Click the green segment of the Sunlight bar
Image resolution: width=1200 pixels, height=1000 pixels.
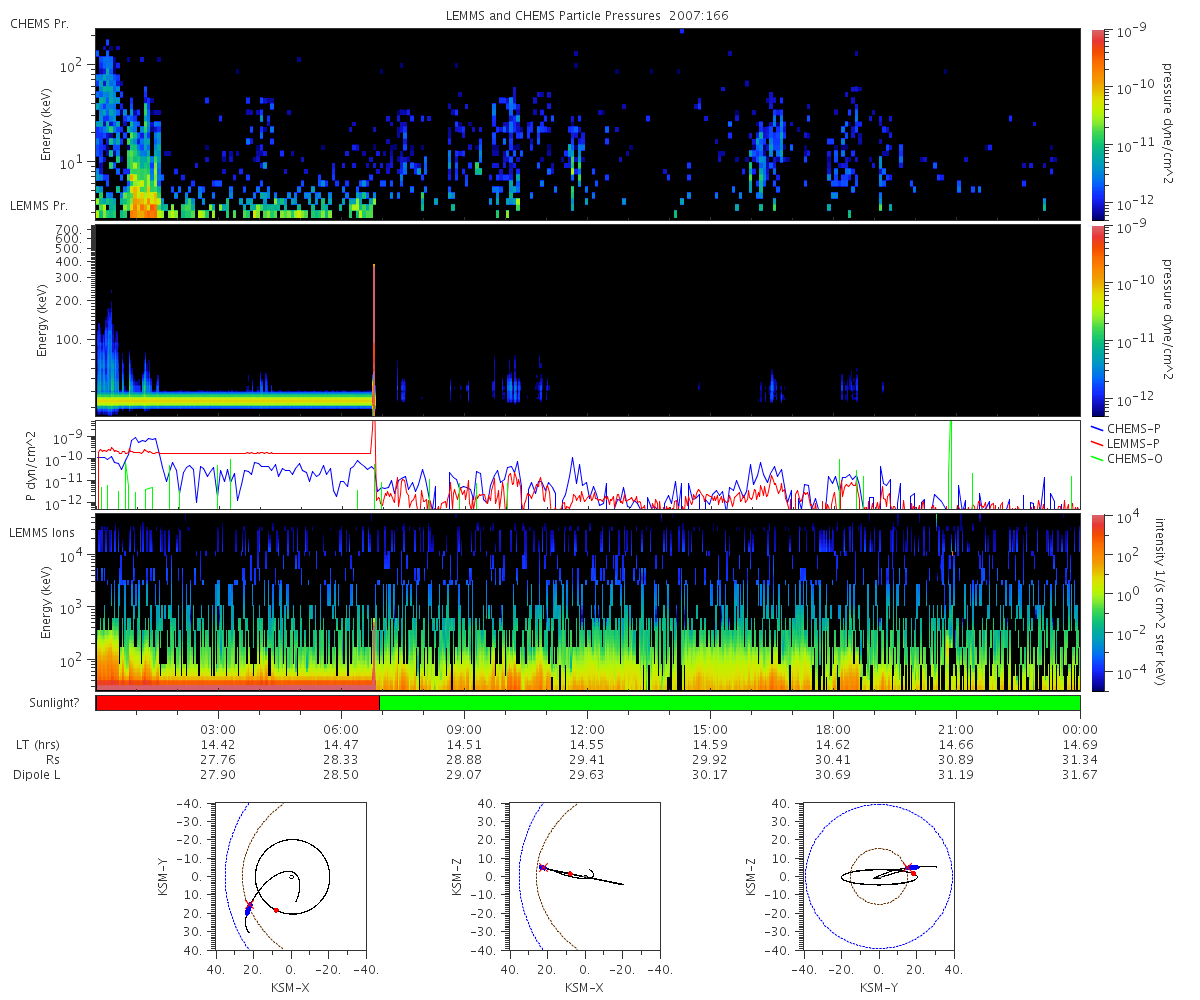tap(730, 703)
